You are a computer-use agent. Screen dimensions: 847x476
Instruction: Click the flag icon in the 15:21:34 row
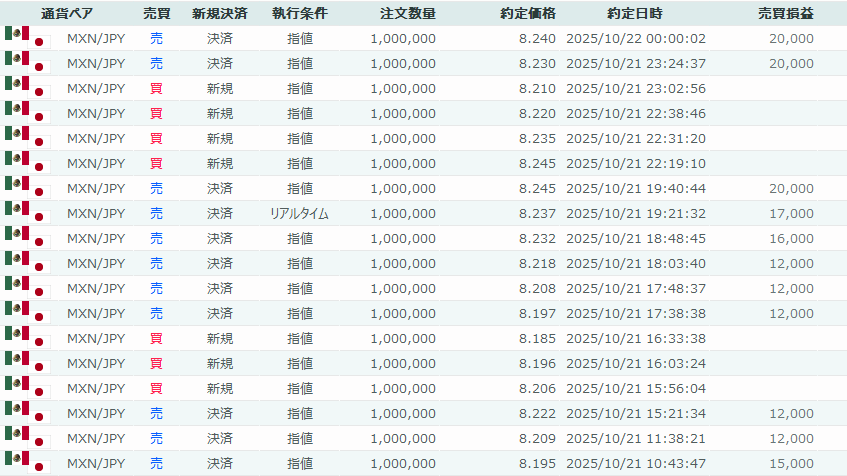[x=27, y=413]
